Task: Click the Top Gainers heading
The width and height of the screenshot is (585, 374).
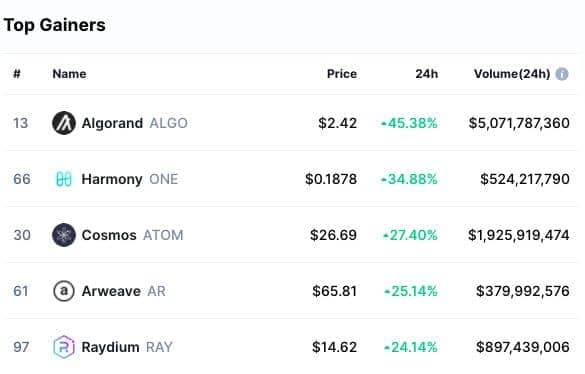Action: [55, 25]
